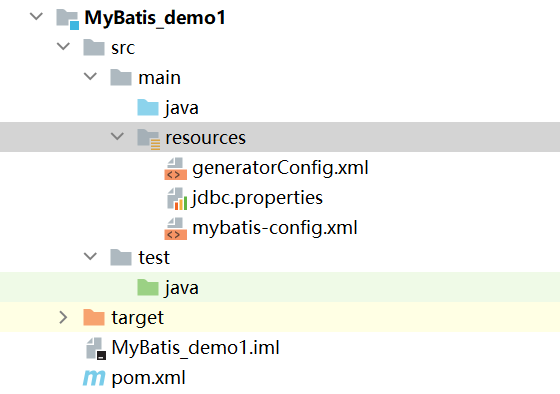The image size is (560, 394).
Task: Click the orange target folder icon
Action: click(x=94, y=317)
